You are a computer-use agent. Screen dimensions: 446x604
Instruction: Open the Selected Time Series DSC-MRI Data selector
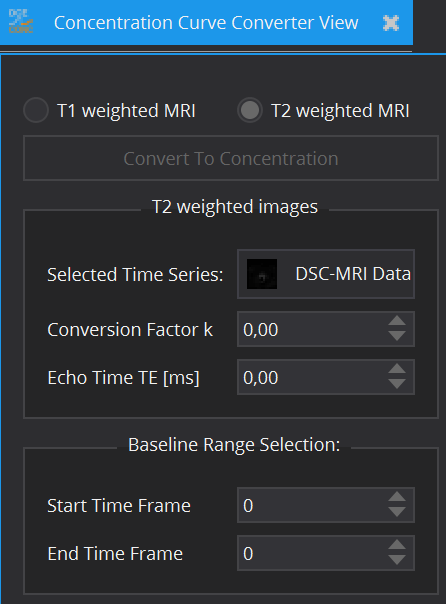(326, 274)
